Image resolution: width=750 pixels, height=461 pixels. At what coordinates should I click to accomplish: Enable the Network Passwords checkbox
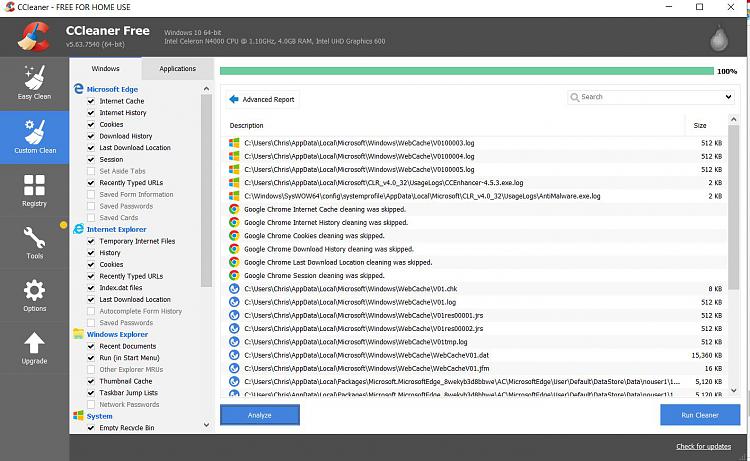coord(91,405)
